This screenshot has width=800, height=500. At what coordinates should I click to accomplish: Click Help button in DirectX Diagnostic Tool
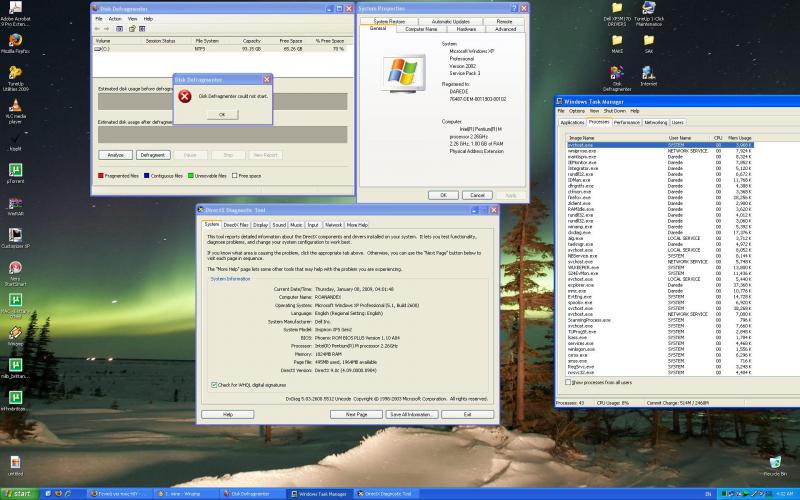(x=228, y=415)
